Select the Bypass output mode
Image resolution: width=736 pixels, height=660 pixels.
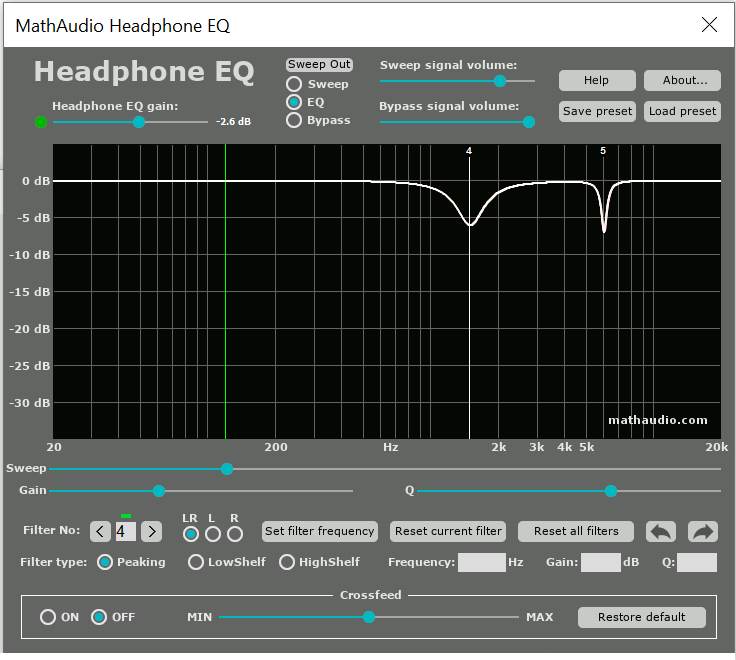click(x=294, y=120)
